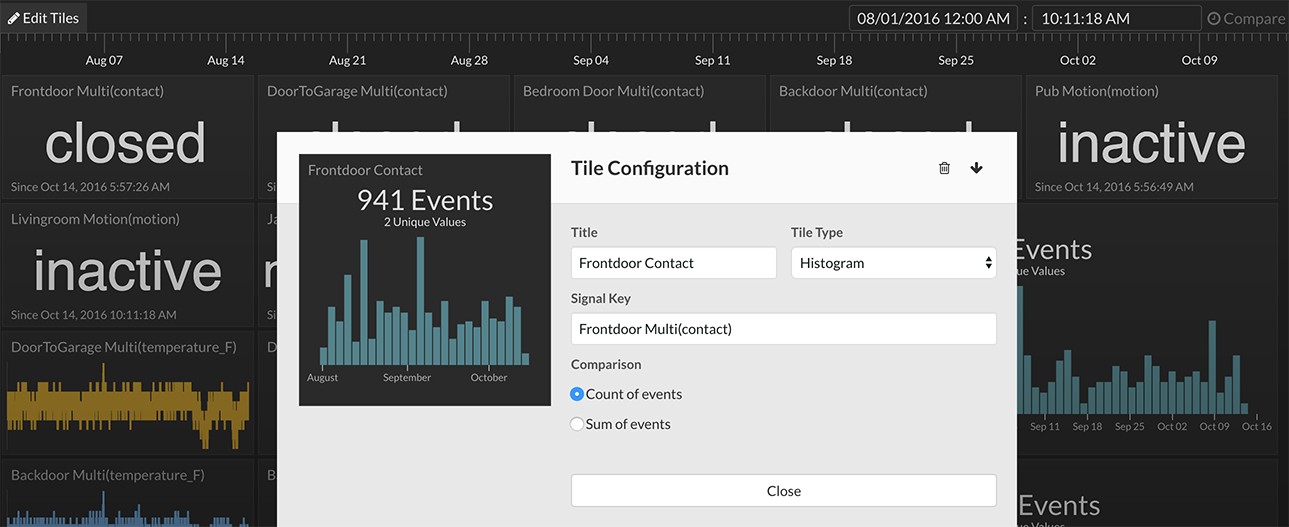This screenshot has height=527, width=1289.
Task: Click the Oct 02 mark on timeline
Action: pos(1078,60)
